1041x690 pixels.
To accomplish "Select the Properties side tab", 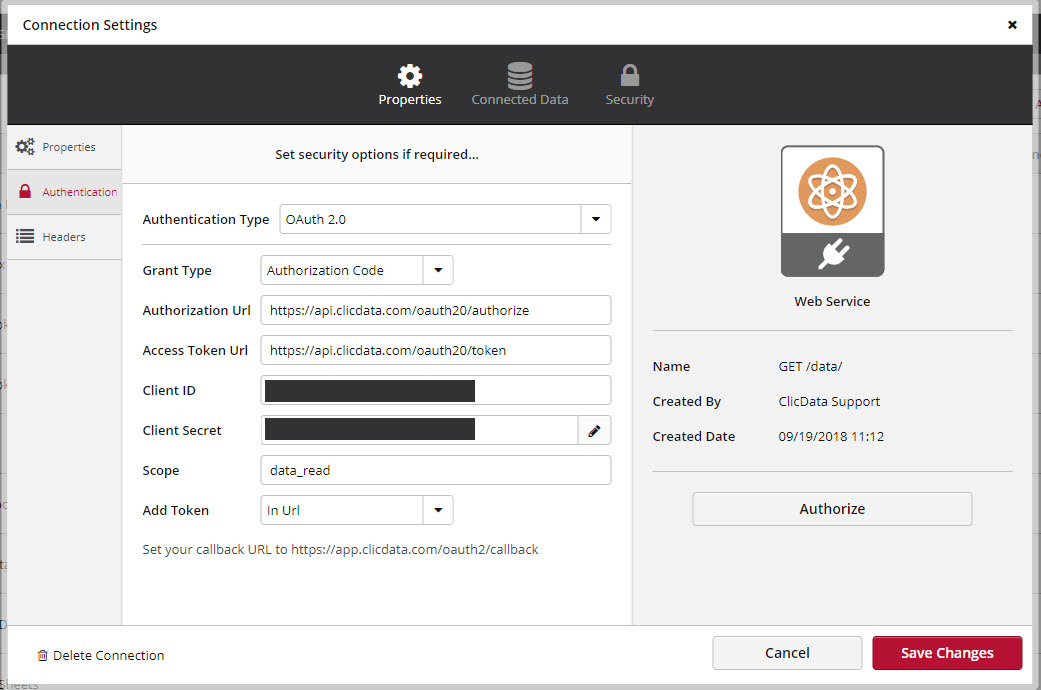I will (65, 147).
